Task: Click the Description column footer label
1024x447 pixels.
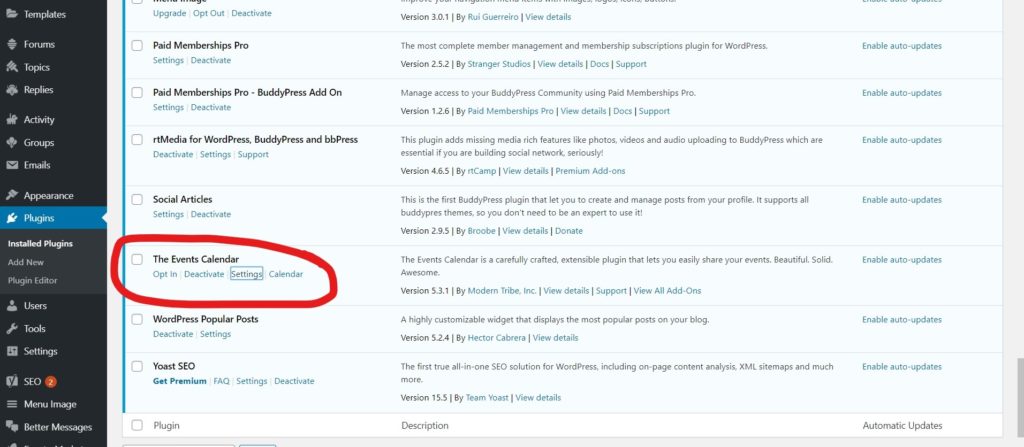Action: [425, 425]
